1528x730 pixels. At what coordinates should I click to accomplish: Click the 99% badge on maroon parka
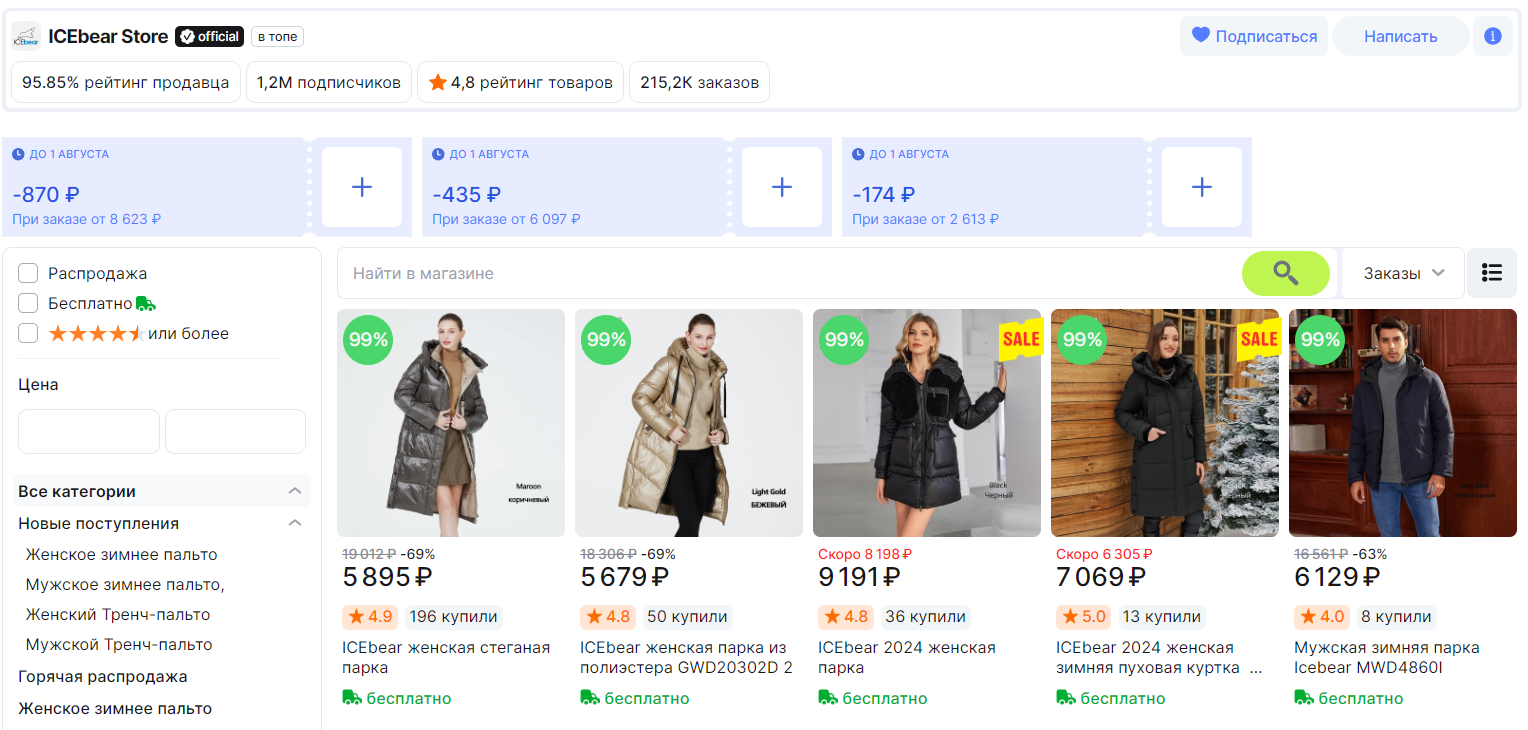coord(368,340)
